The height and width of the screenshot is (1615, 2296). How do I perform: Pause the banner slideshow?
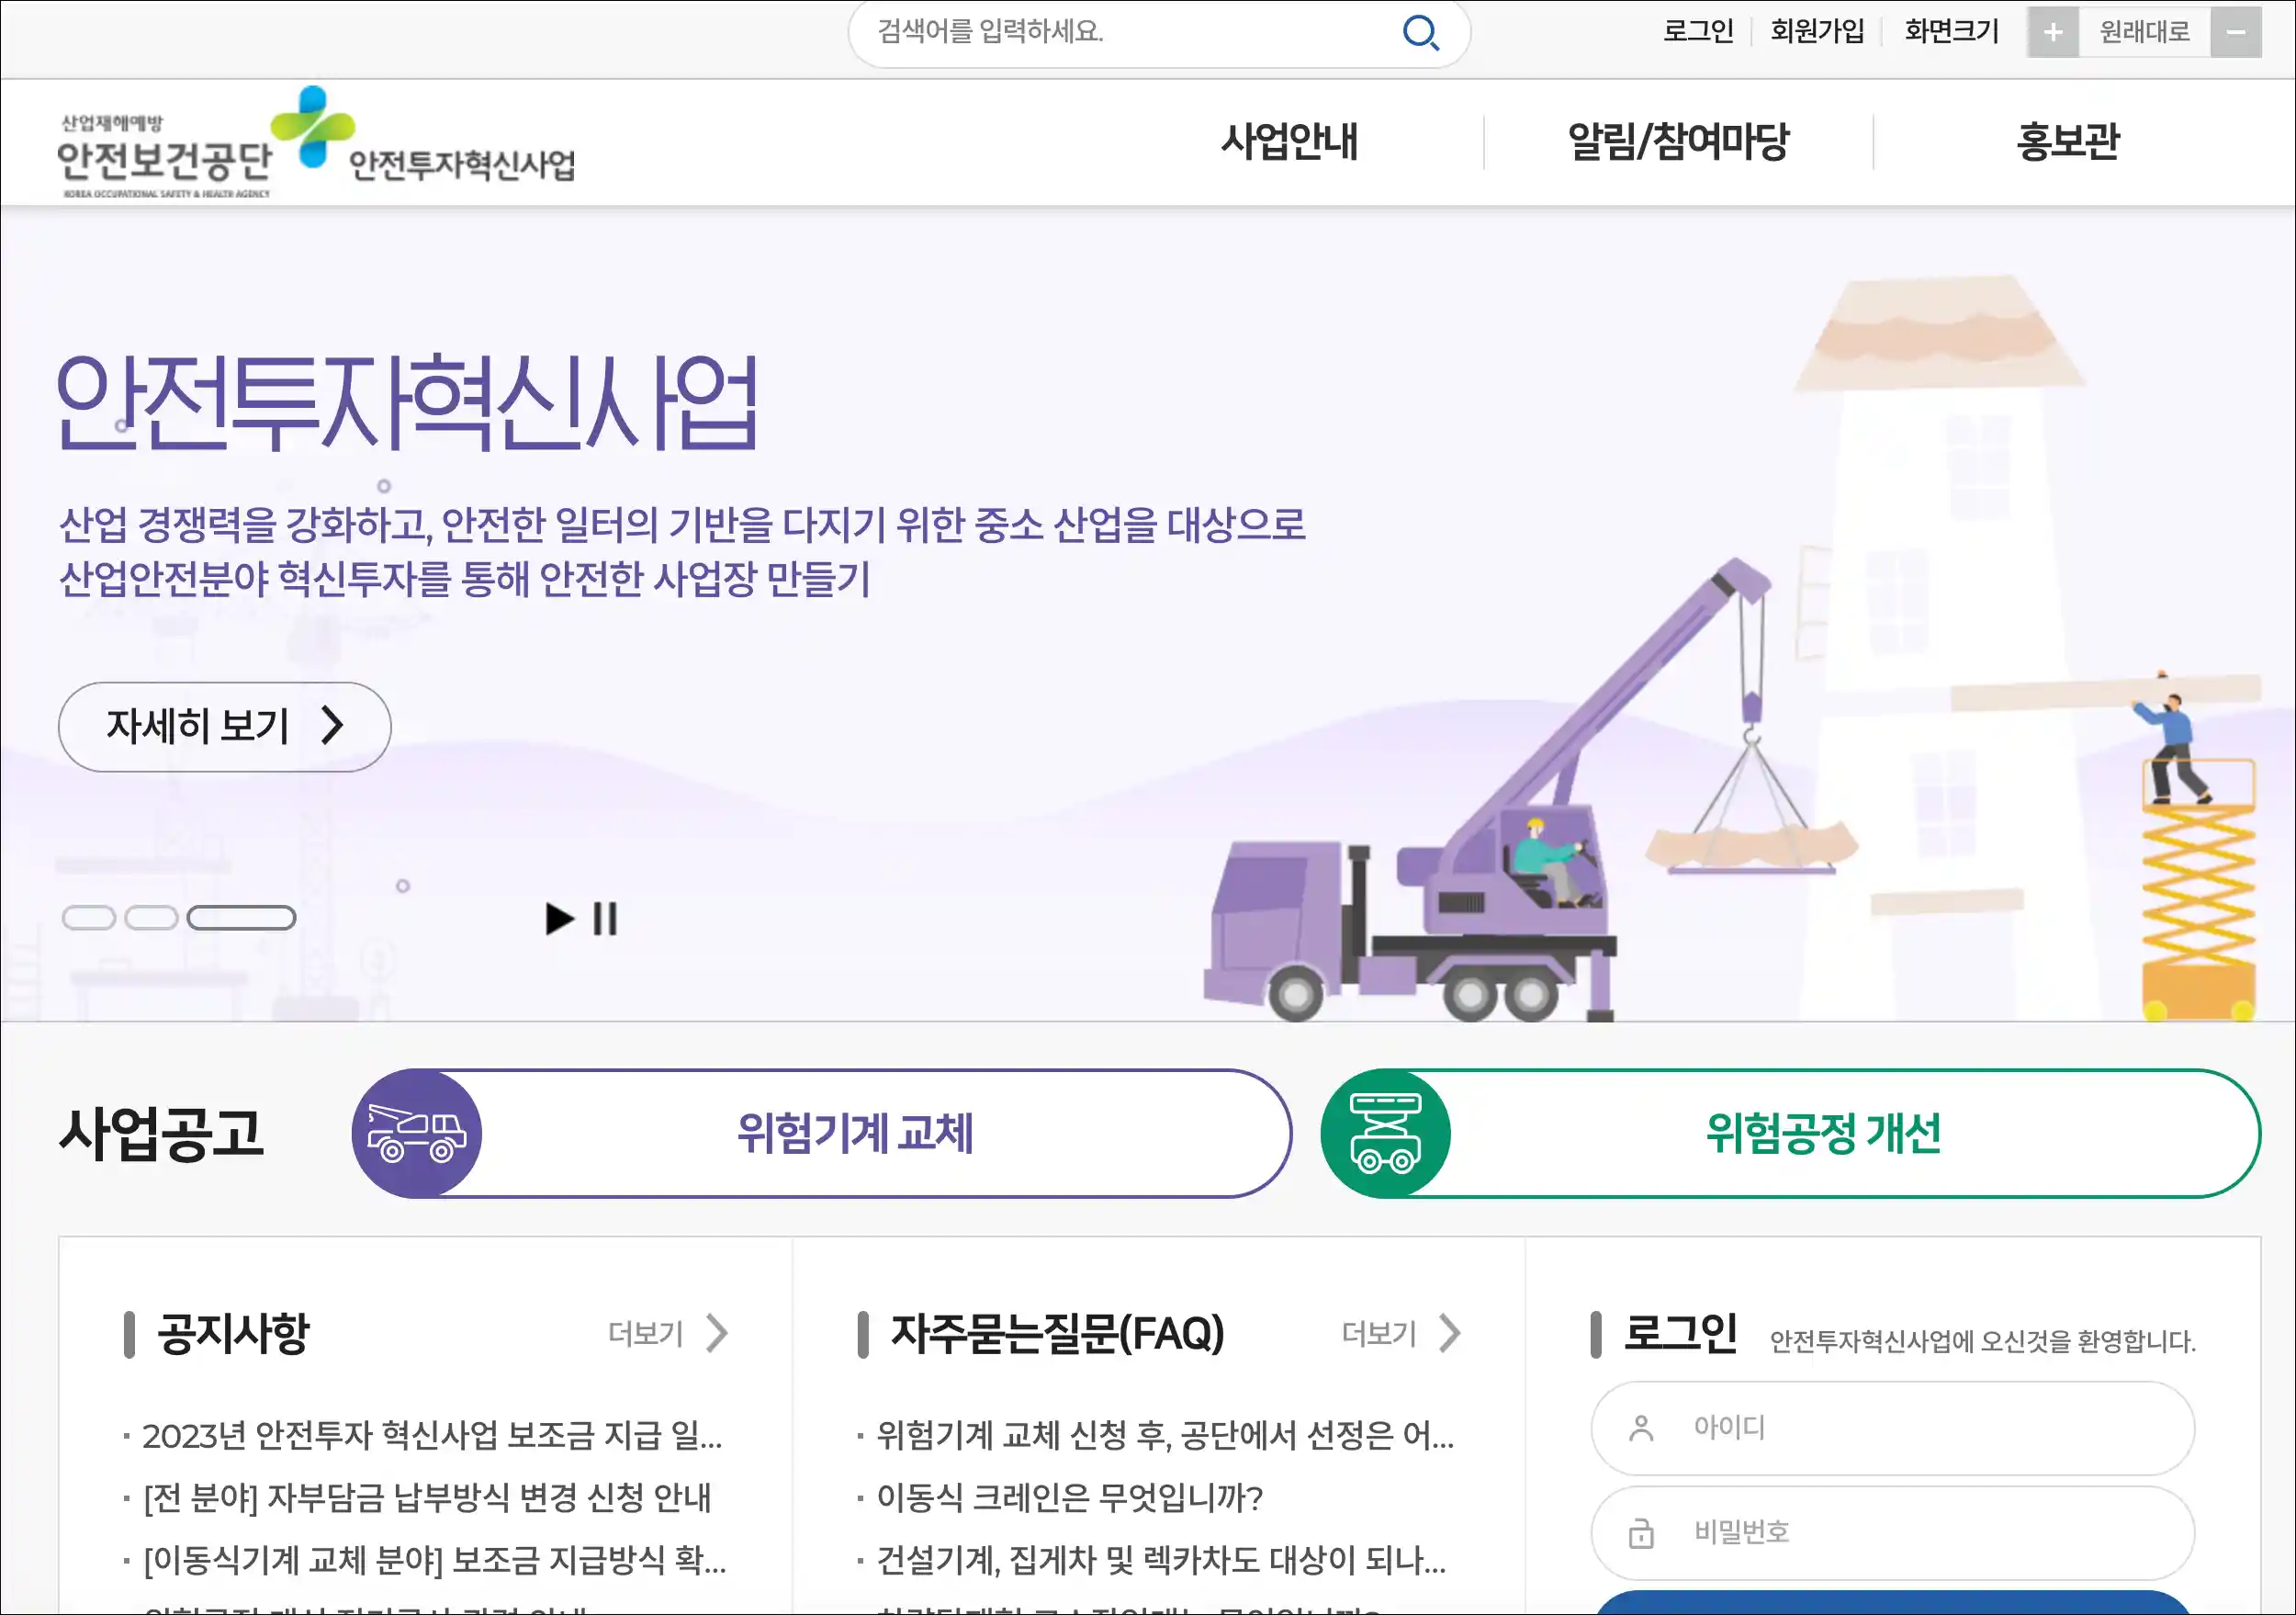point(605,918)
